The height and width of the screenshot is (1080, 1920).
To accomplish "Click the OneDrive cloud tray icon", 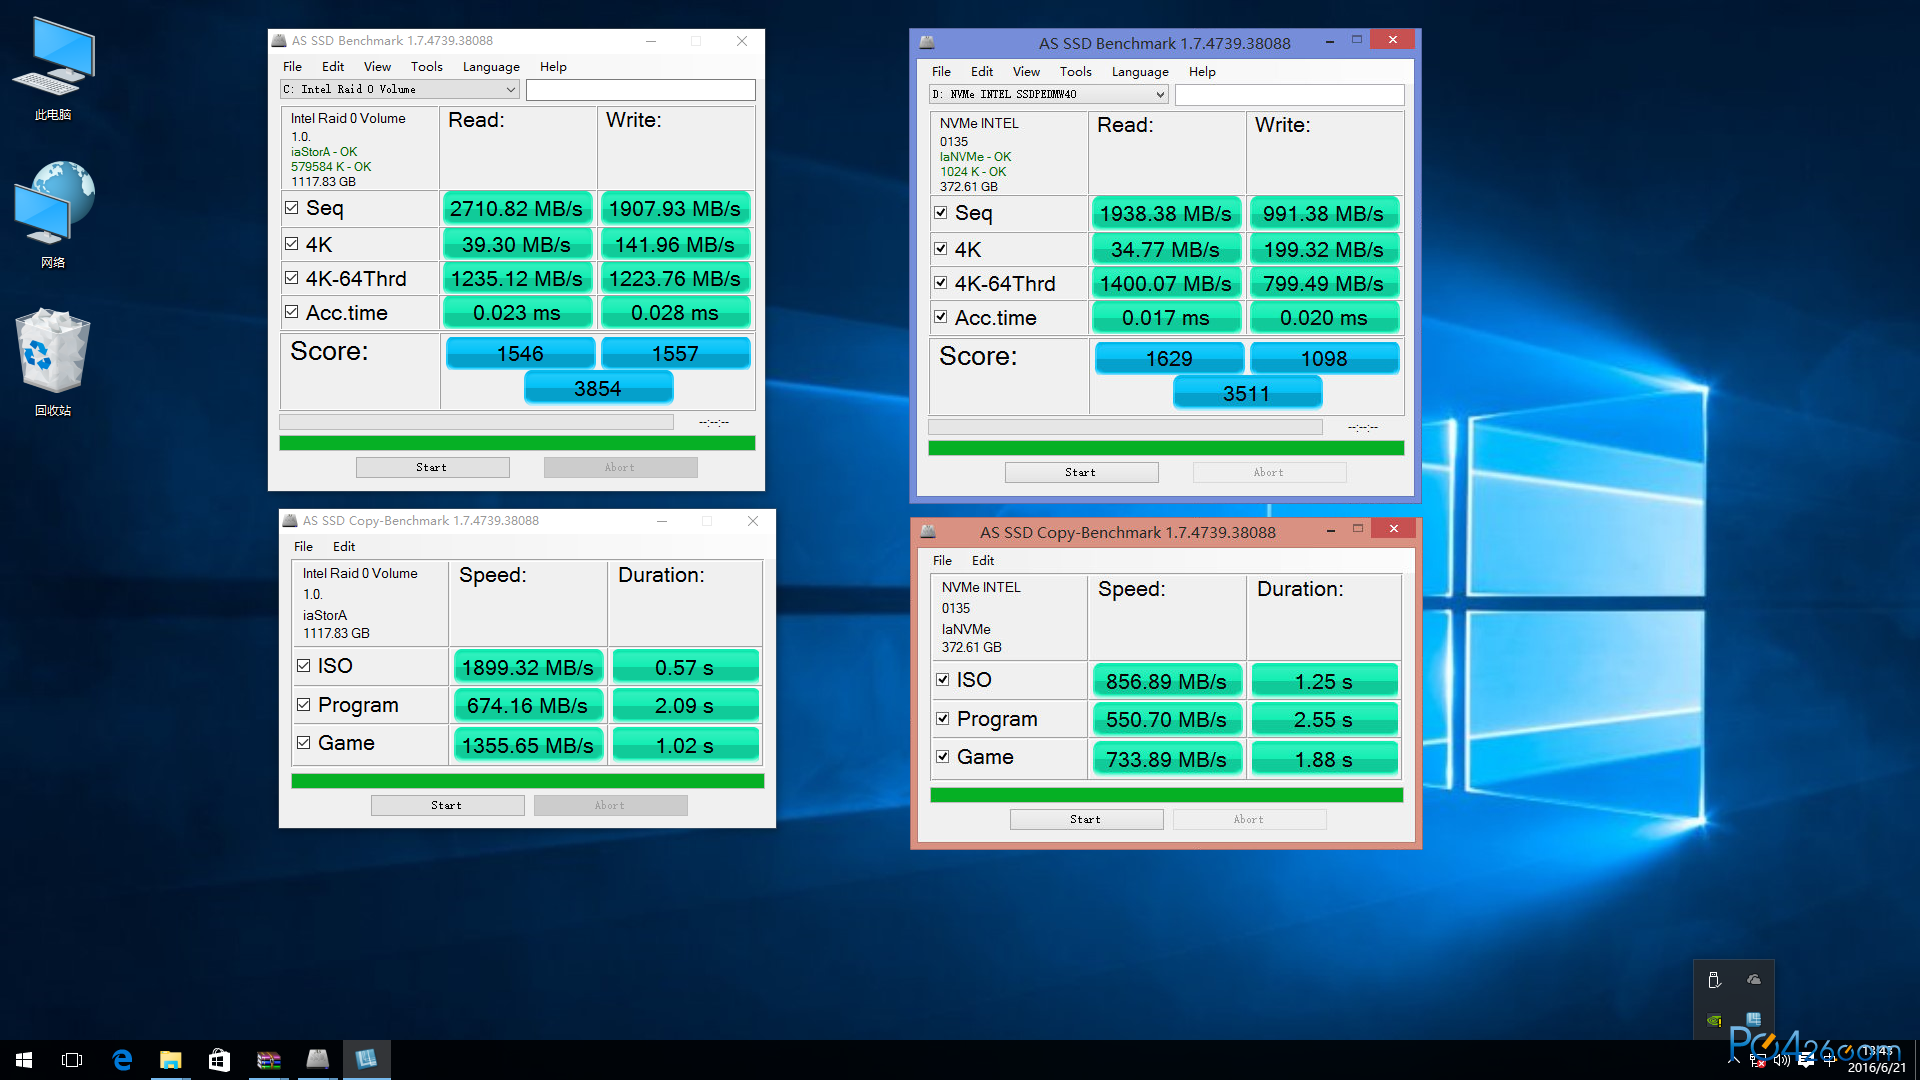I will click(1754, 980).
